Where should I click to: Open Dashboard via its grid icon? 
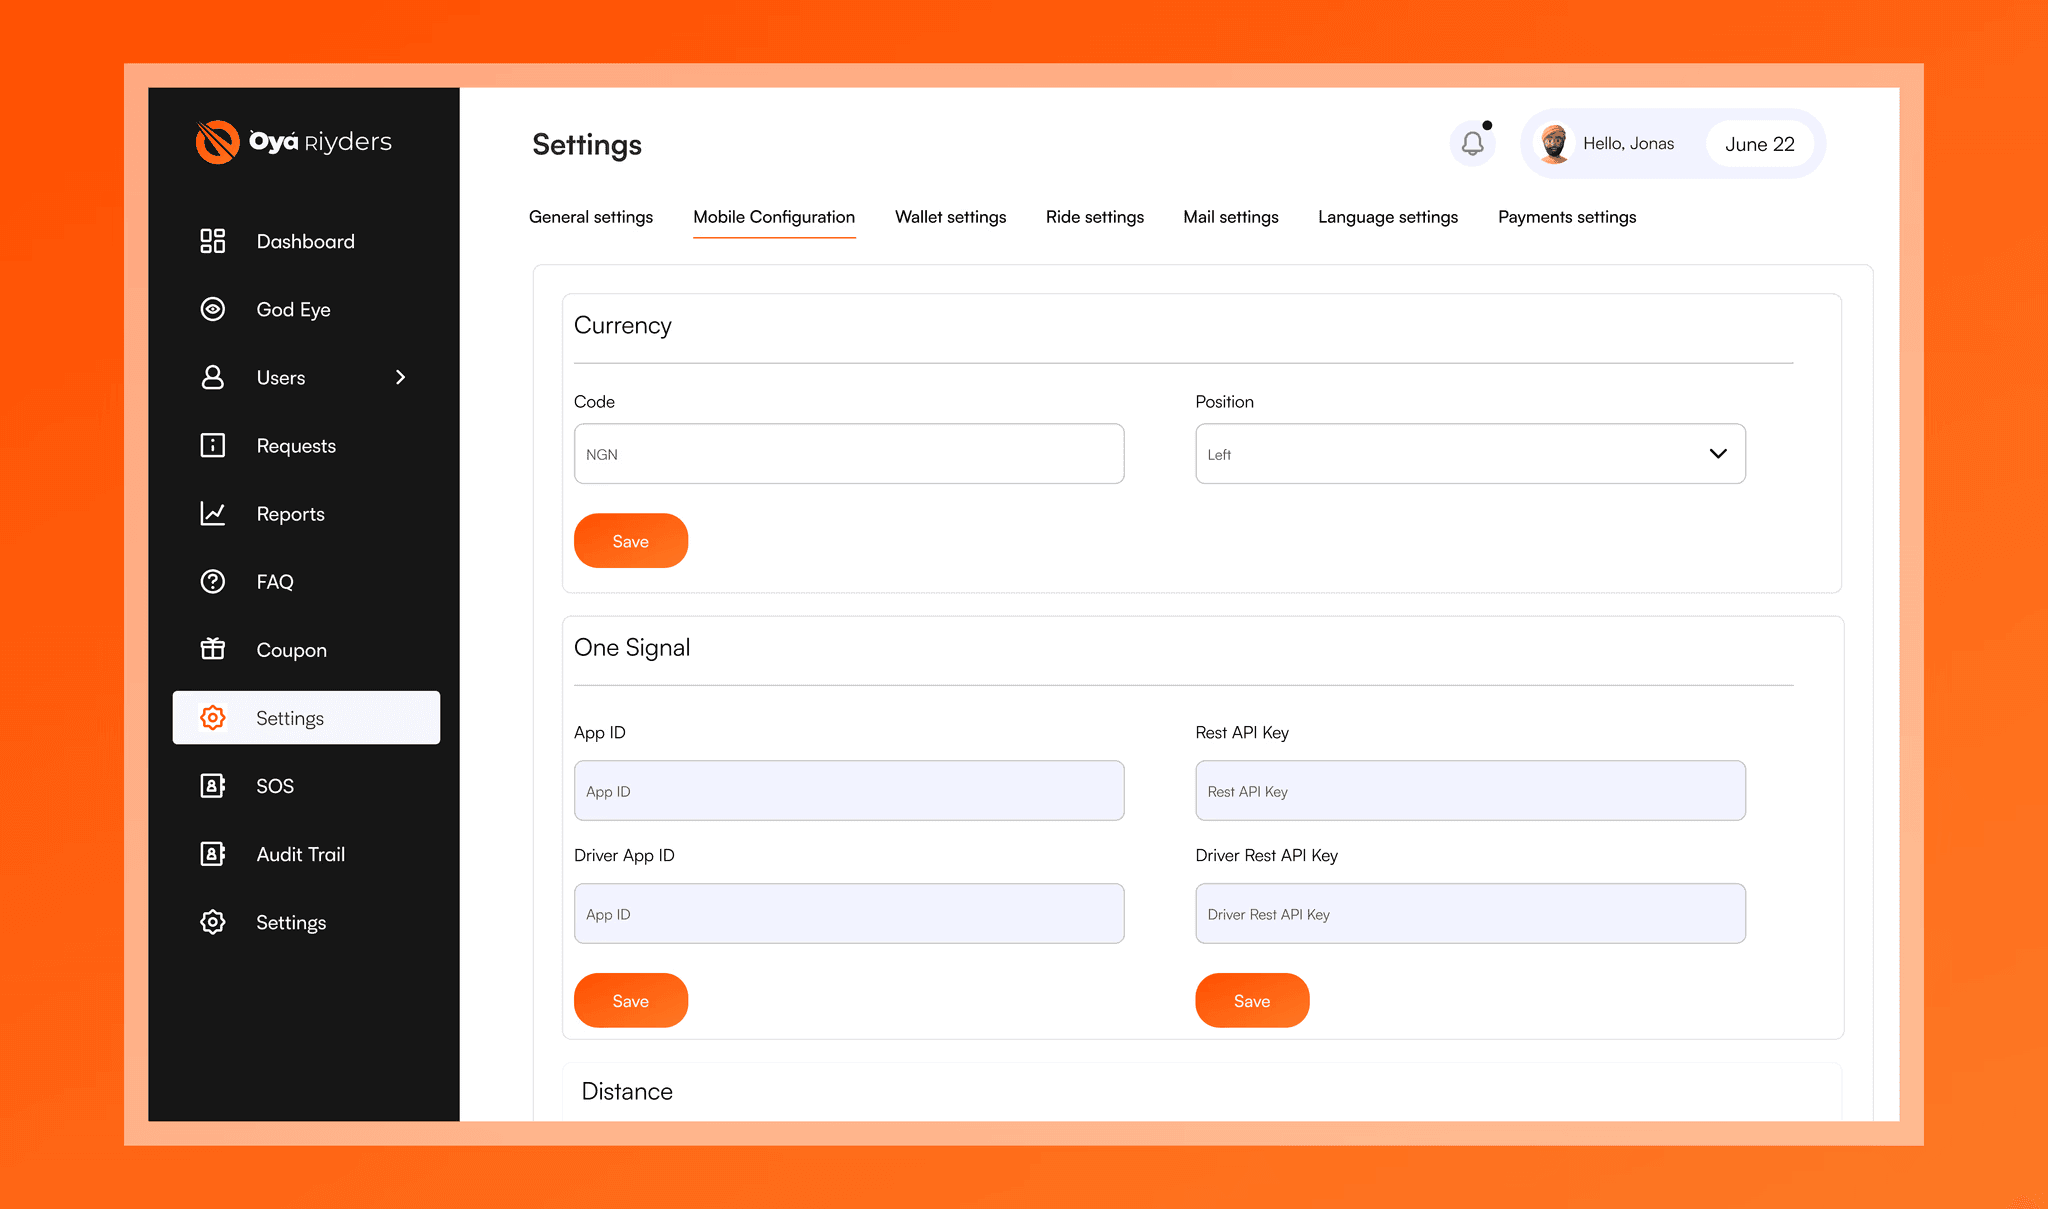[212, 241]
